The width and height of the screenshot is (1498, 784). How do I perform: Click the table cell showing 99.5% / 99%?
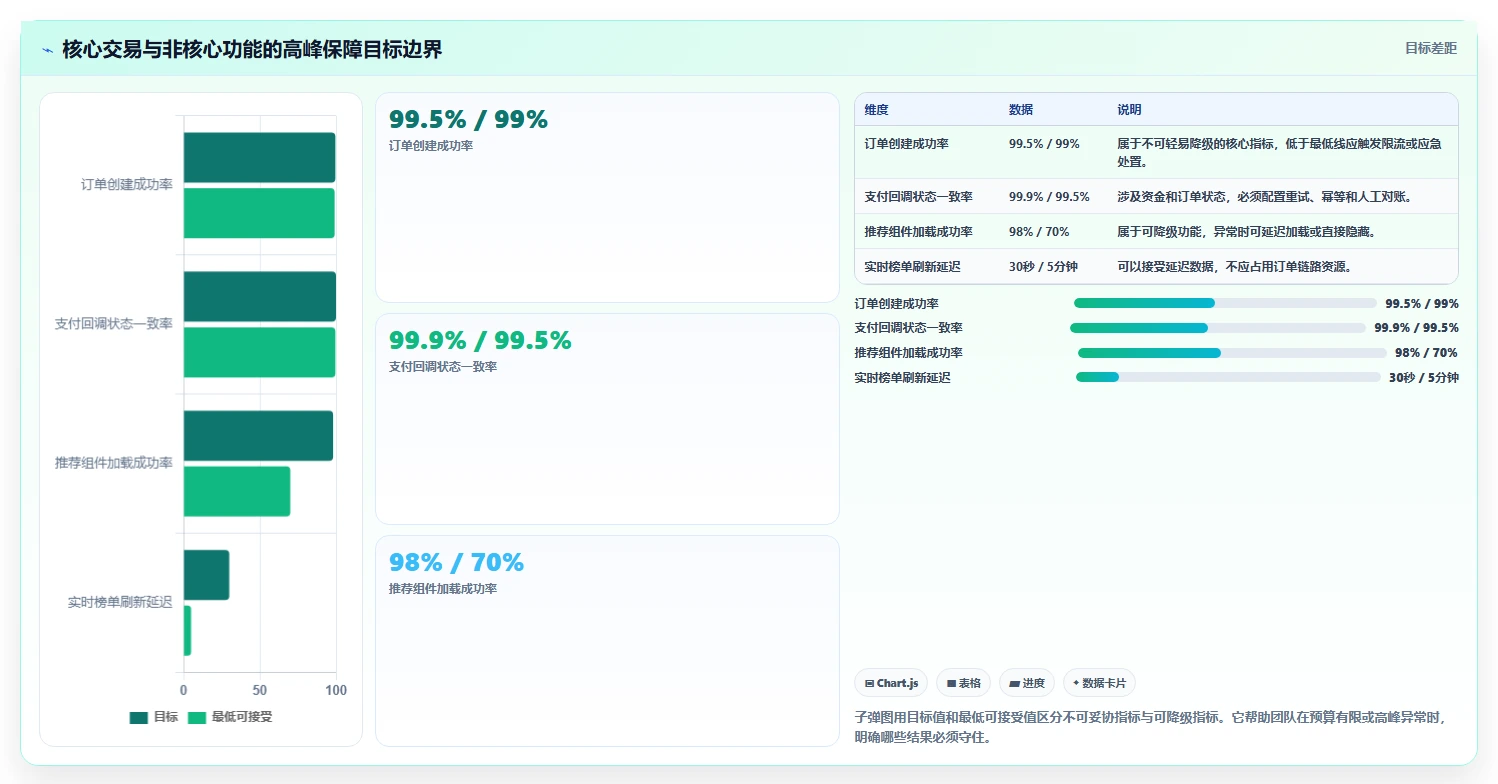pyautogui.click(x=1044, y=144)
